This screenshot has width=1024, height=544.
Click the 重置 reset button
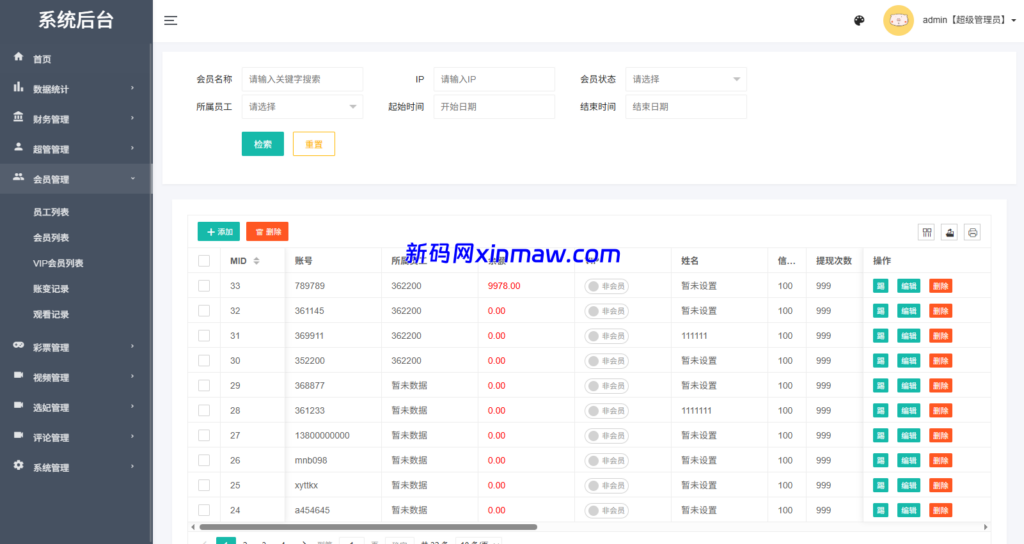(314, 144)
